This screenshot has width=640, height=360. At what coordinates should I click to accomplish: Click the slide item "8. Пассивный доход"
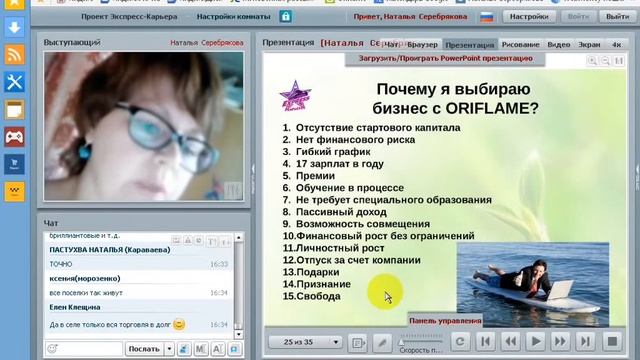coord(335,212)
